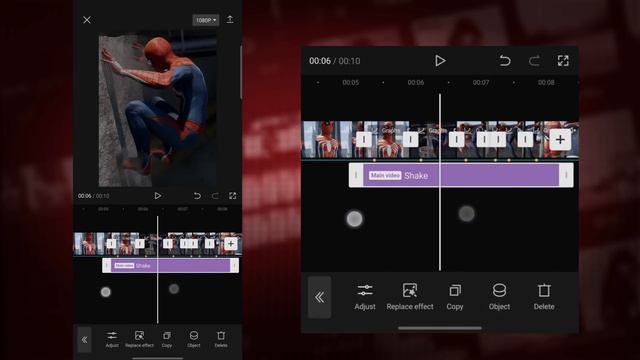Go back with double-chevron in phone toolbar

pyautogui.click(x=84, y=340)
